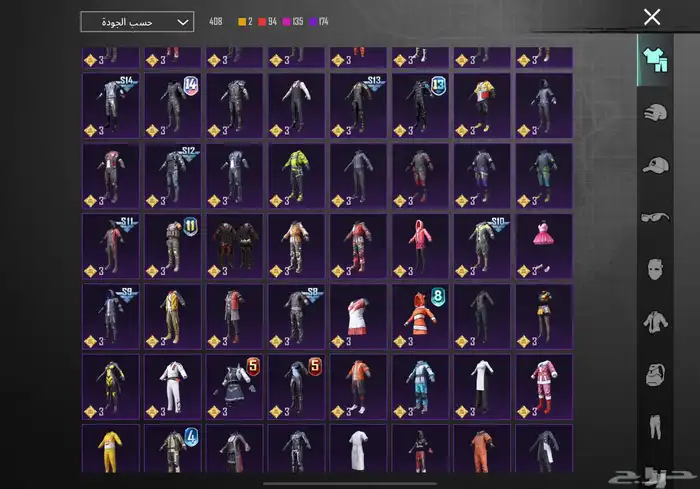Select the jacket tops category icon
Image resolution: width=700 pixels, height=489 pixels.
[654, 321]
